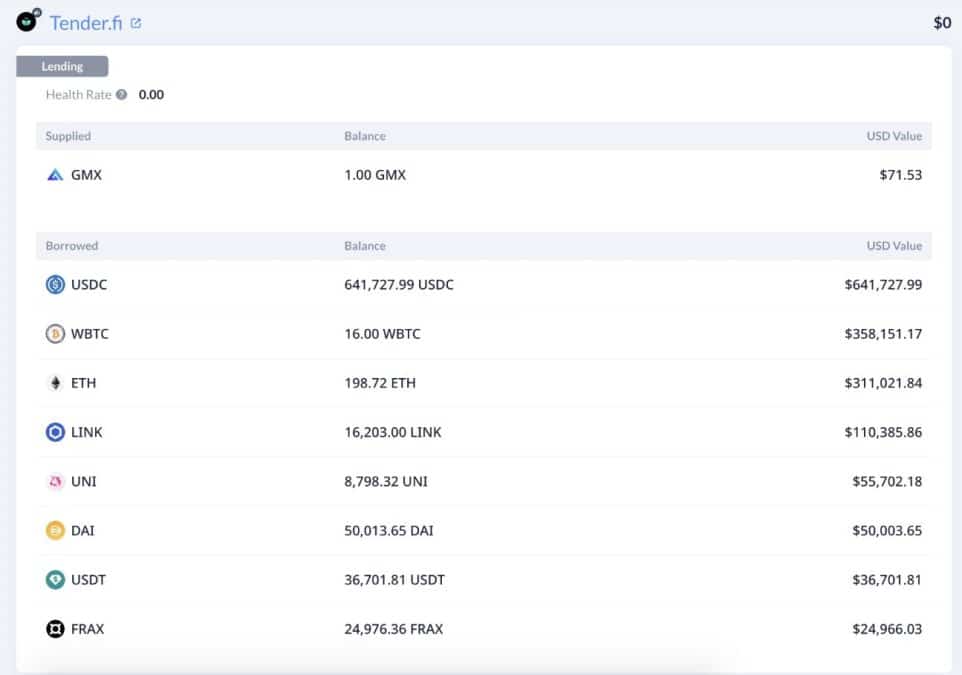The height and width of the screenshot is (675, 962).
Task: Click the USDT token icon
Action: [x=55, y=579]
